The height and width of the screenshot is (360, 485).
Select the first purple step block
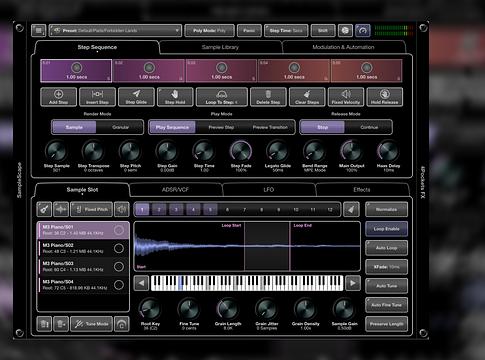(76, 71)
